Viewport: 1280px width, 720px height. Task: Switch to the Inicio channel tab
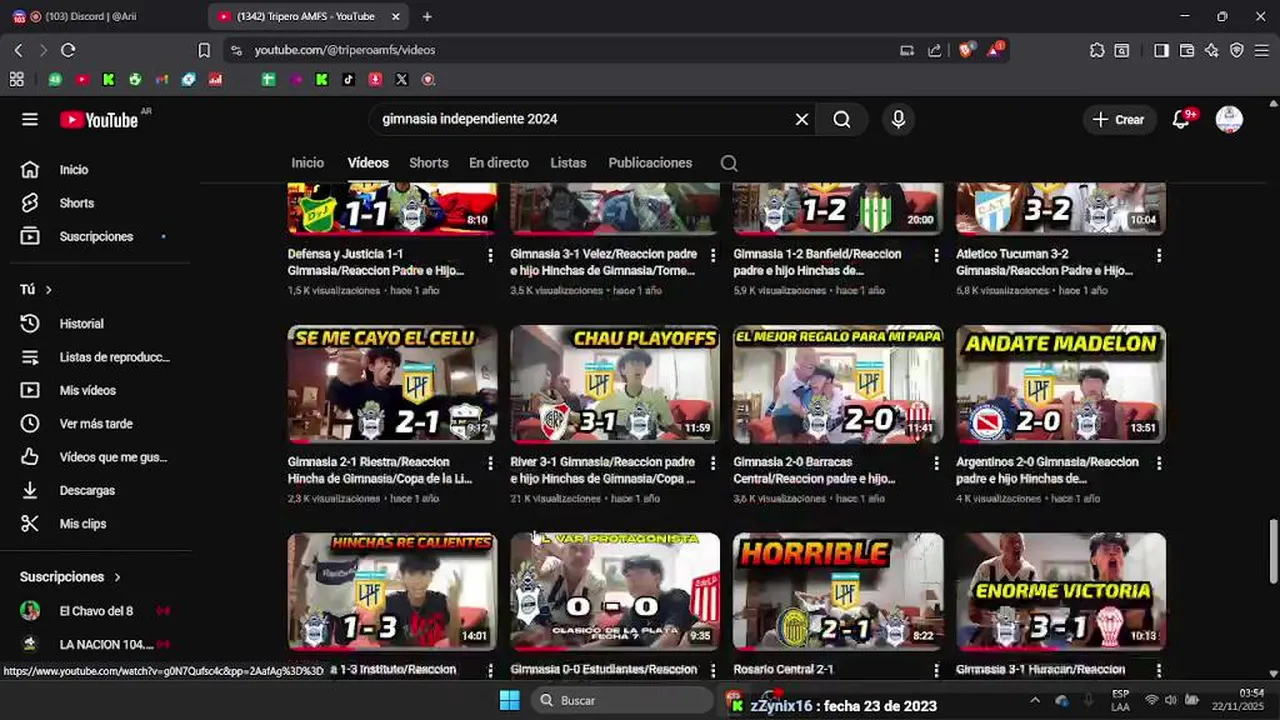point(308,163)
